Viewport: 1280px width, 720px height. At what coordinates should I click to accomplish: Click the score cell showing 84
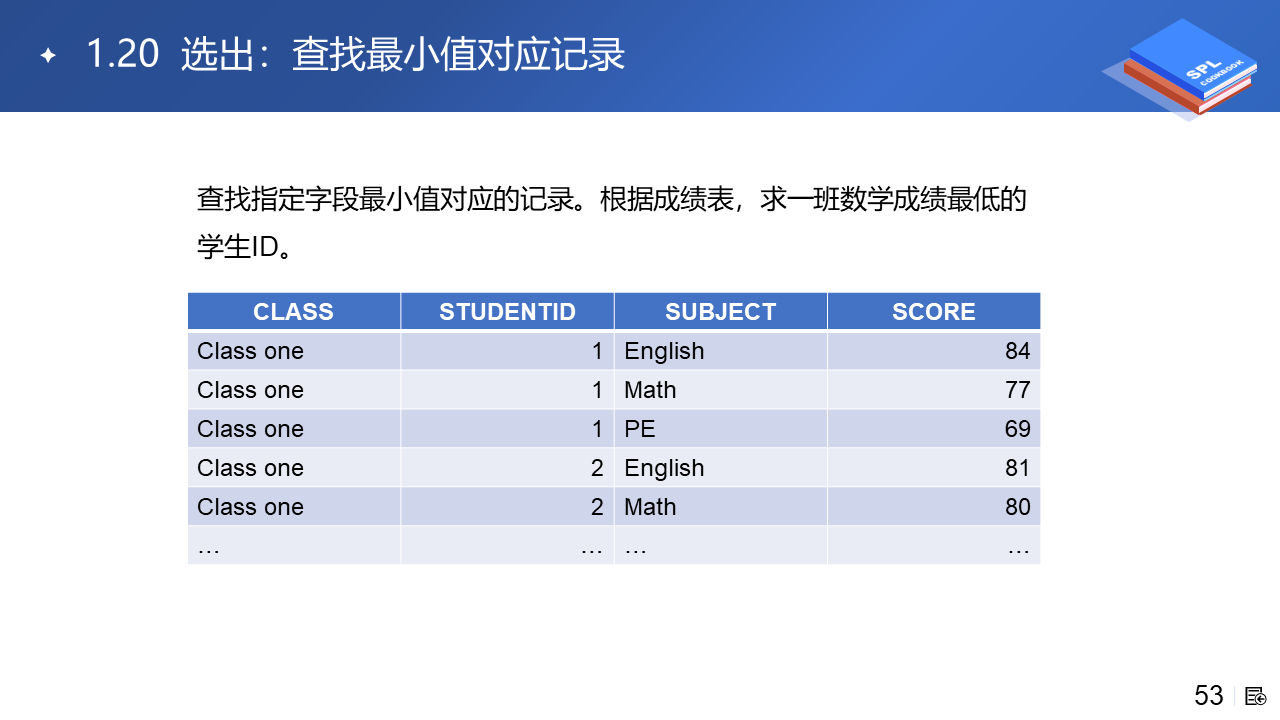tap(934, 351)
